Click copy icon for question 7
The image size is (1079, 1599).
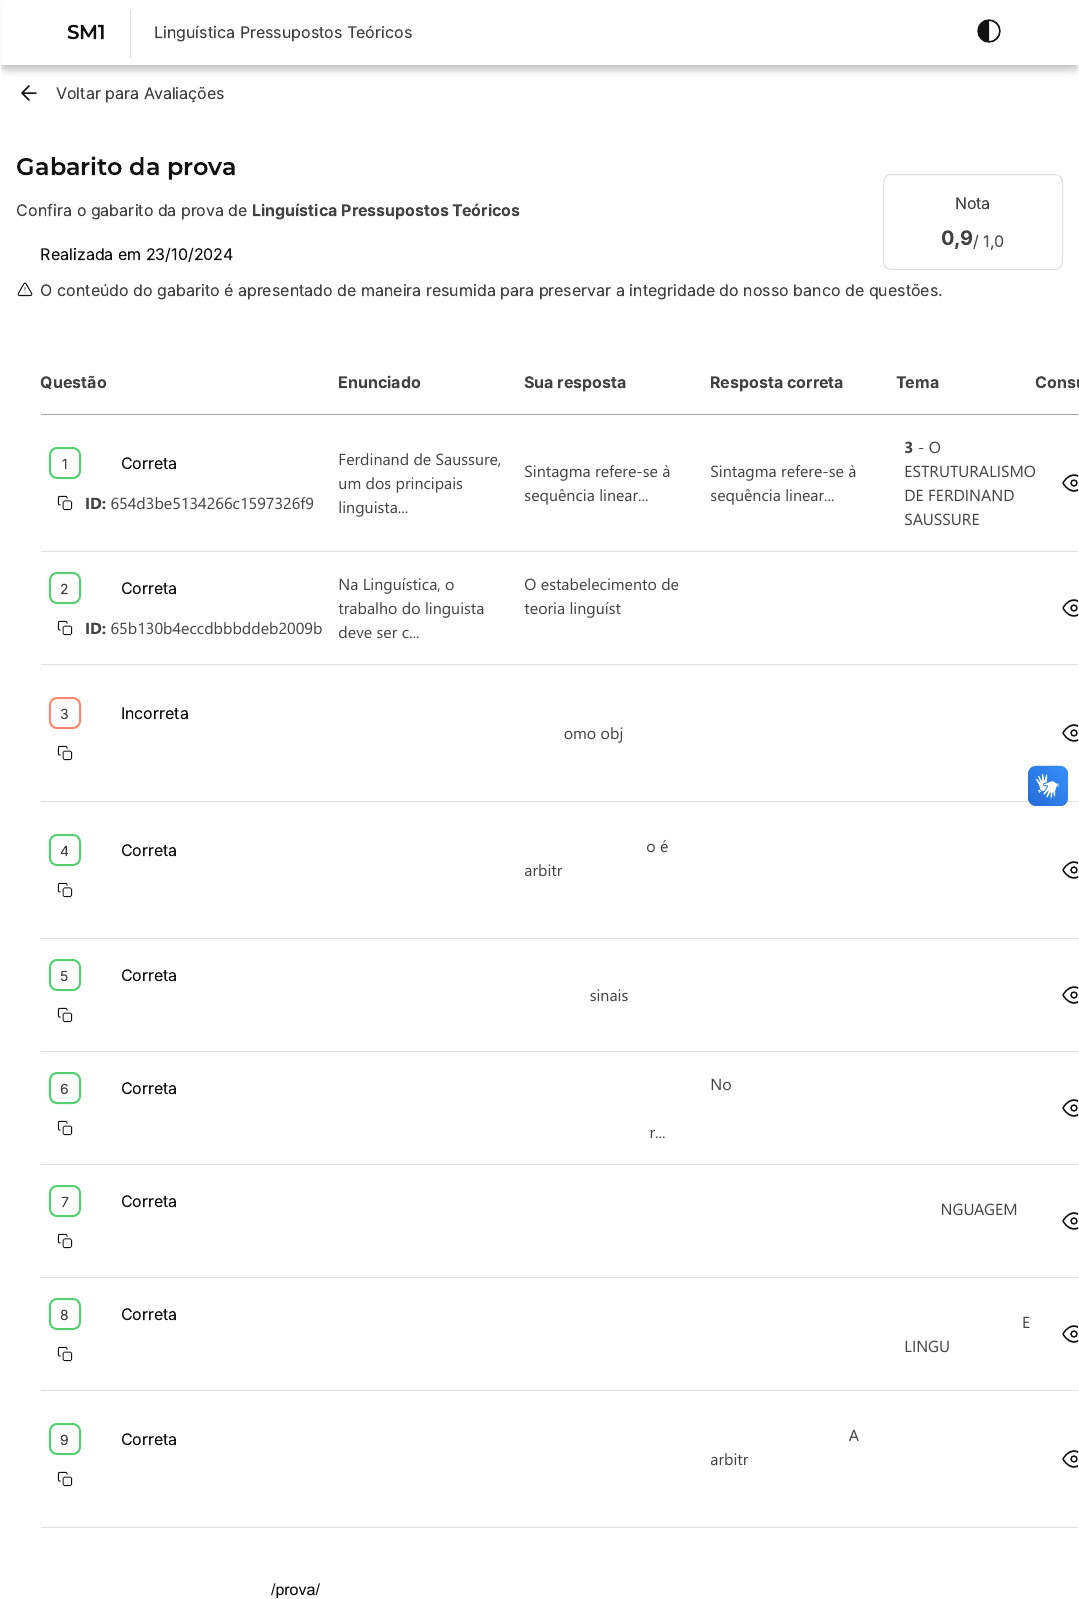point(65,1241)
